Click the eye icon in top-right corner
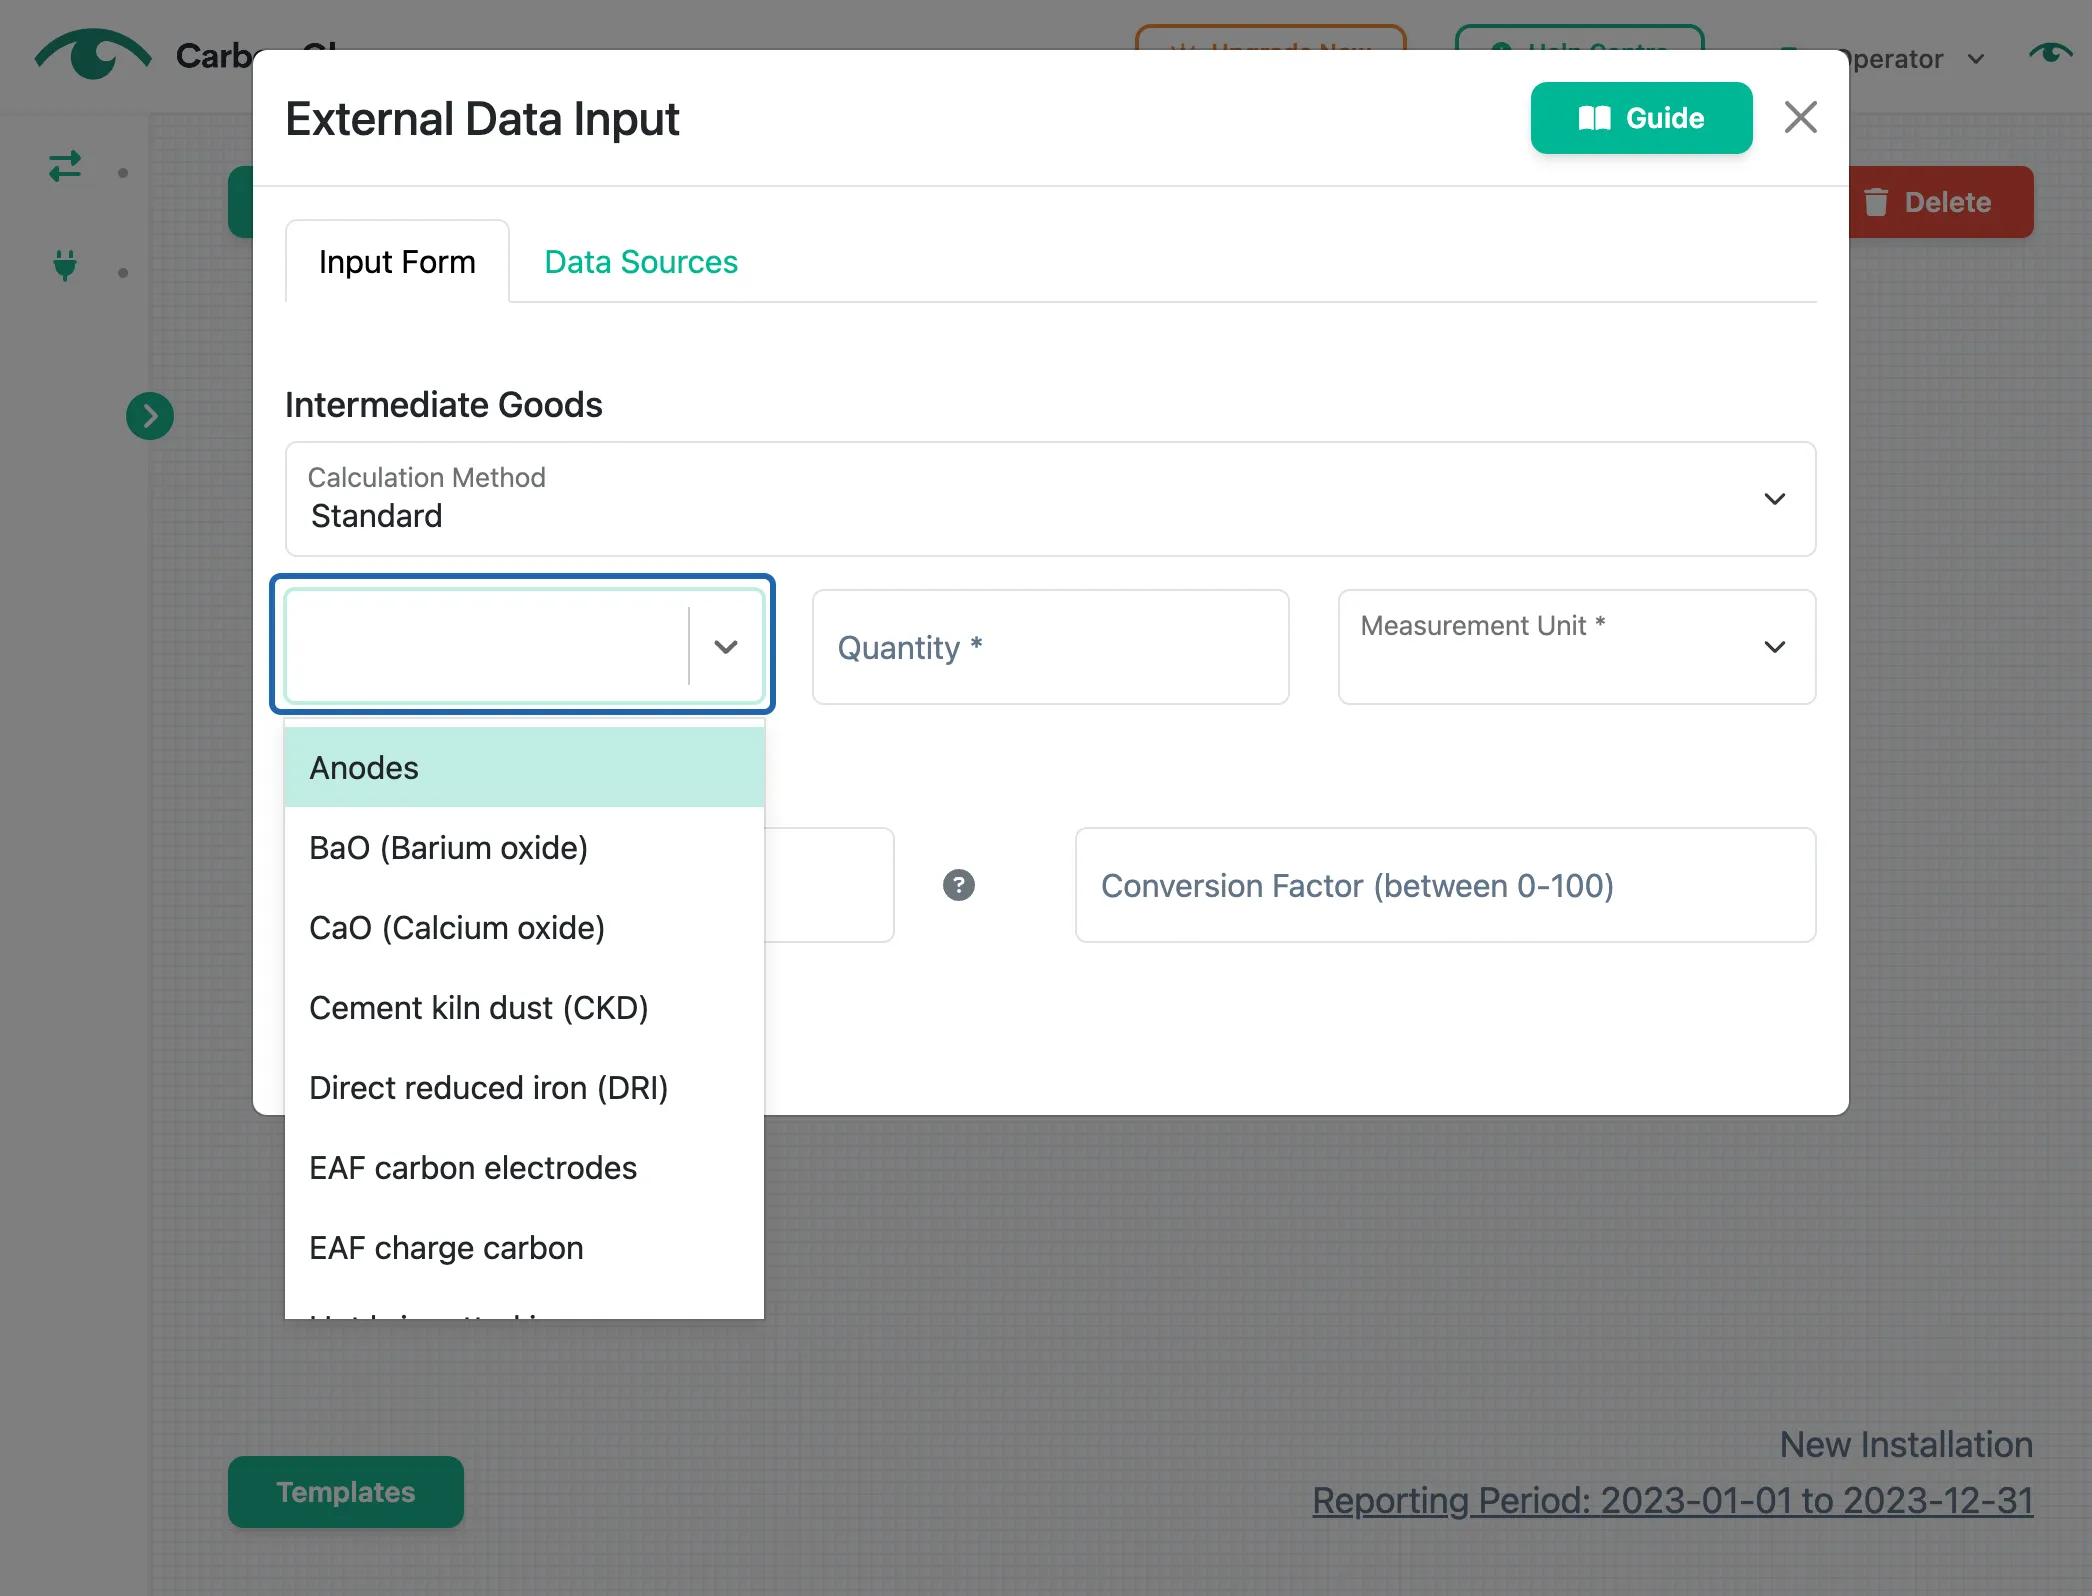This screenshot has width=2092, height=1596. click(x=2050, y=54)
